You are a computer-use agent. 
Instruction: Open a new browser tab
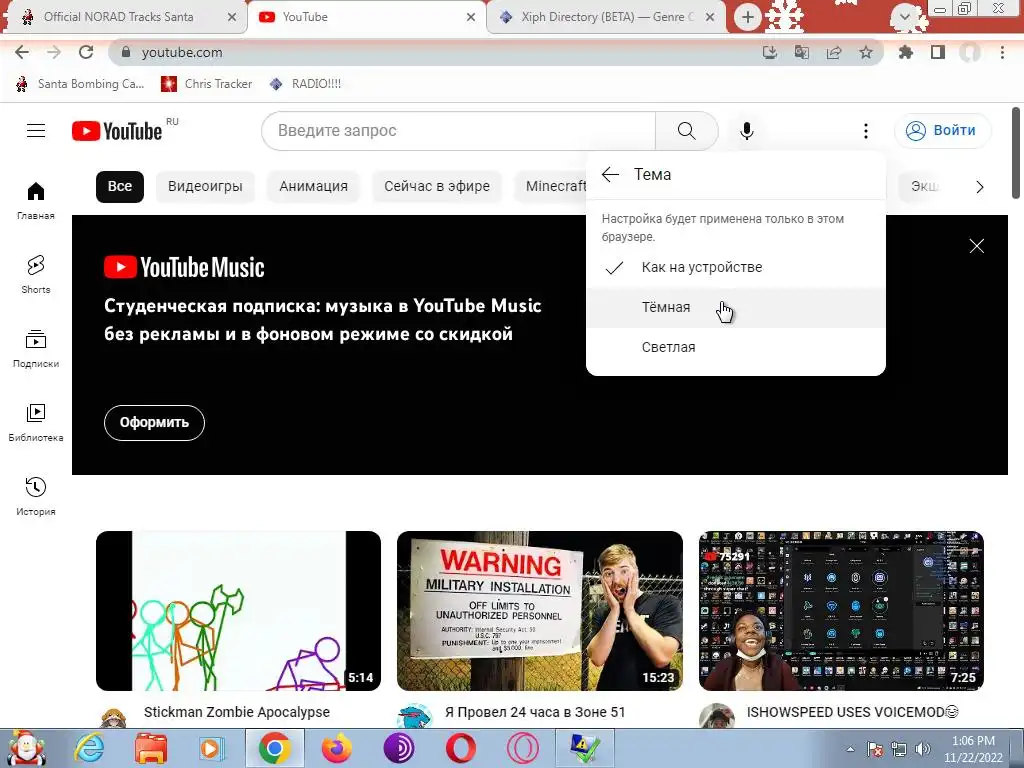pyautogui.click(x=748, y=17)
